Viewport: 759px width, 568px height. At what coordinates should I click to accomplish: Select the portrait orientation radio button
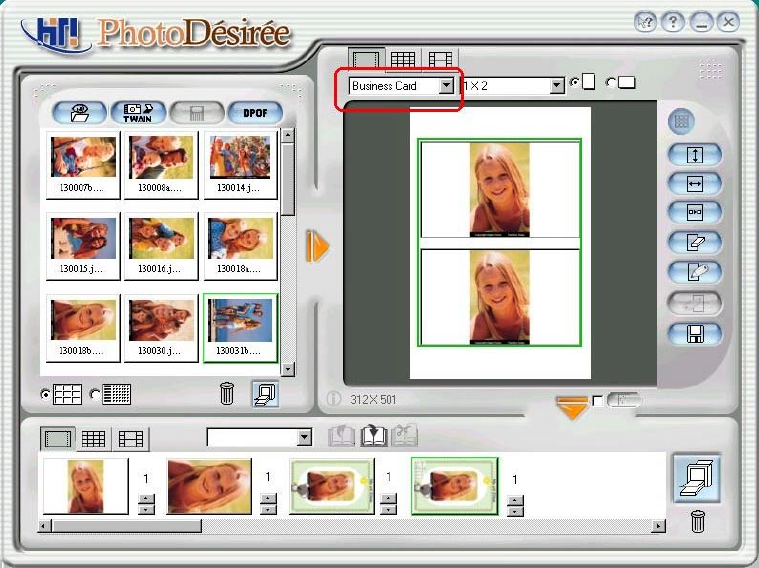click(575, 83)
